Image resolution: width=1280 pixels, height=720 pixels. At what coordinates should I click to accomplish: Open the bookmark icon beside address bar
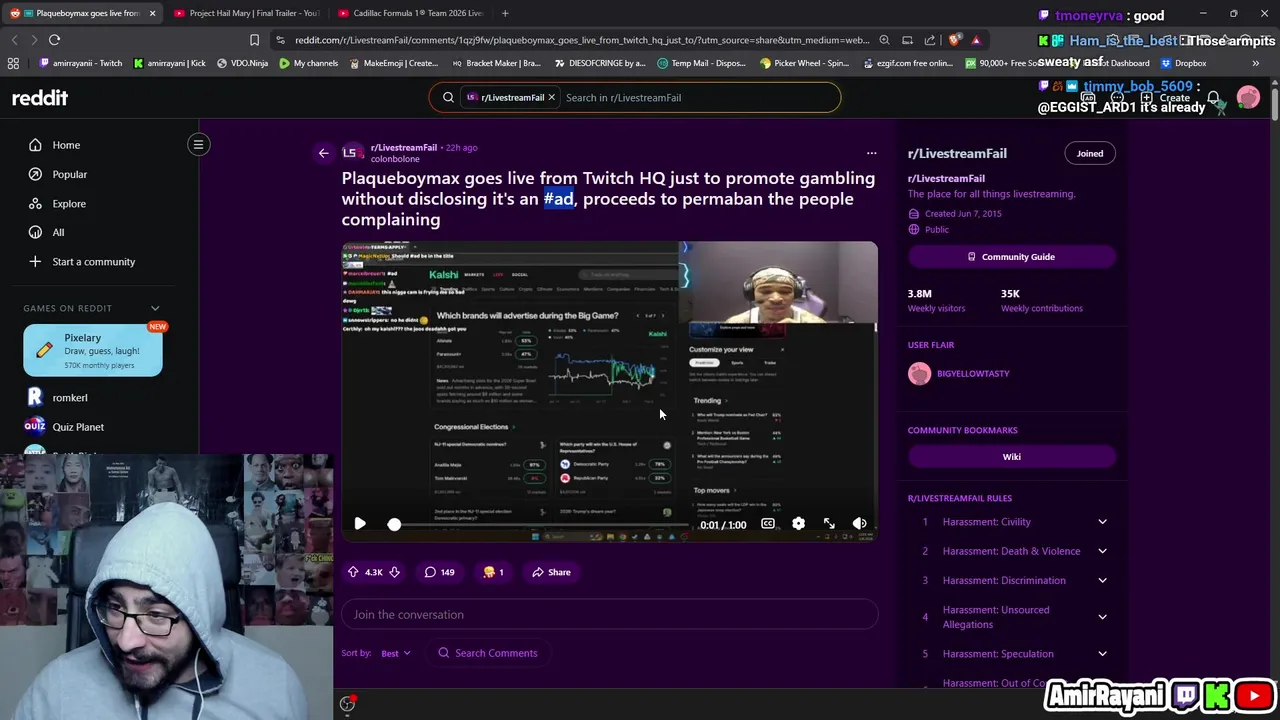254,40
